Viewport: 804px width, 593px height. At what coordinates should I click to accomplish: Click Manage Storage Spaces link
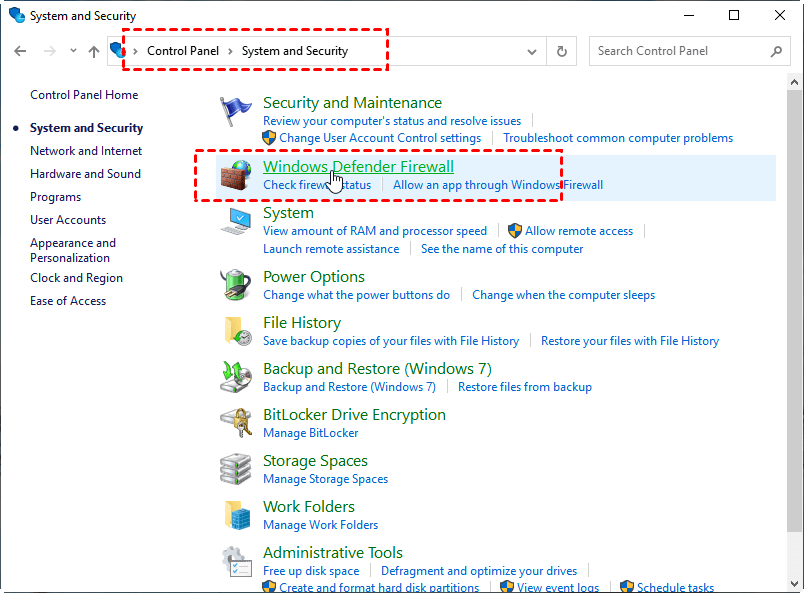click(x=326, y=479)
